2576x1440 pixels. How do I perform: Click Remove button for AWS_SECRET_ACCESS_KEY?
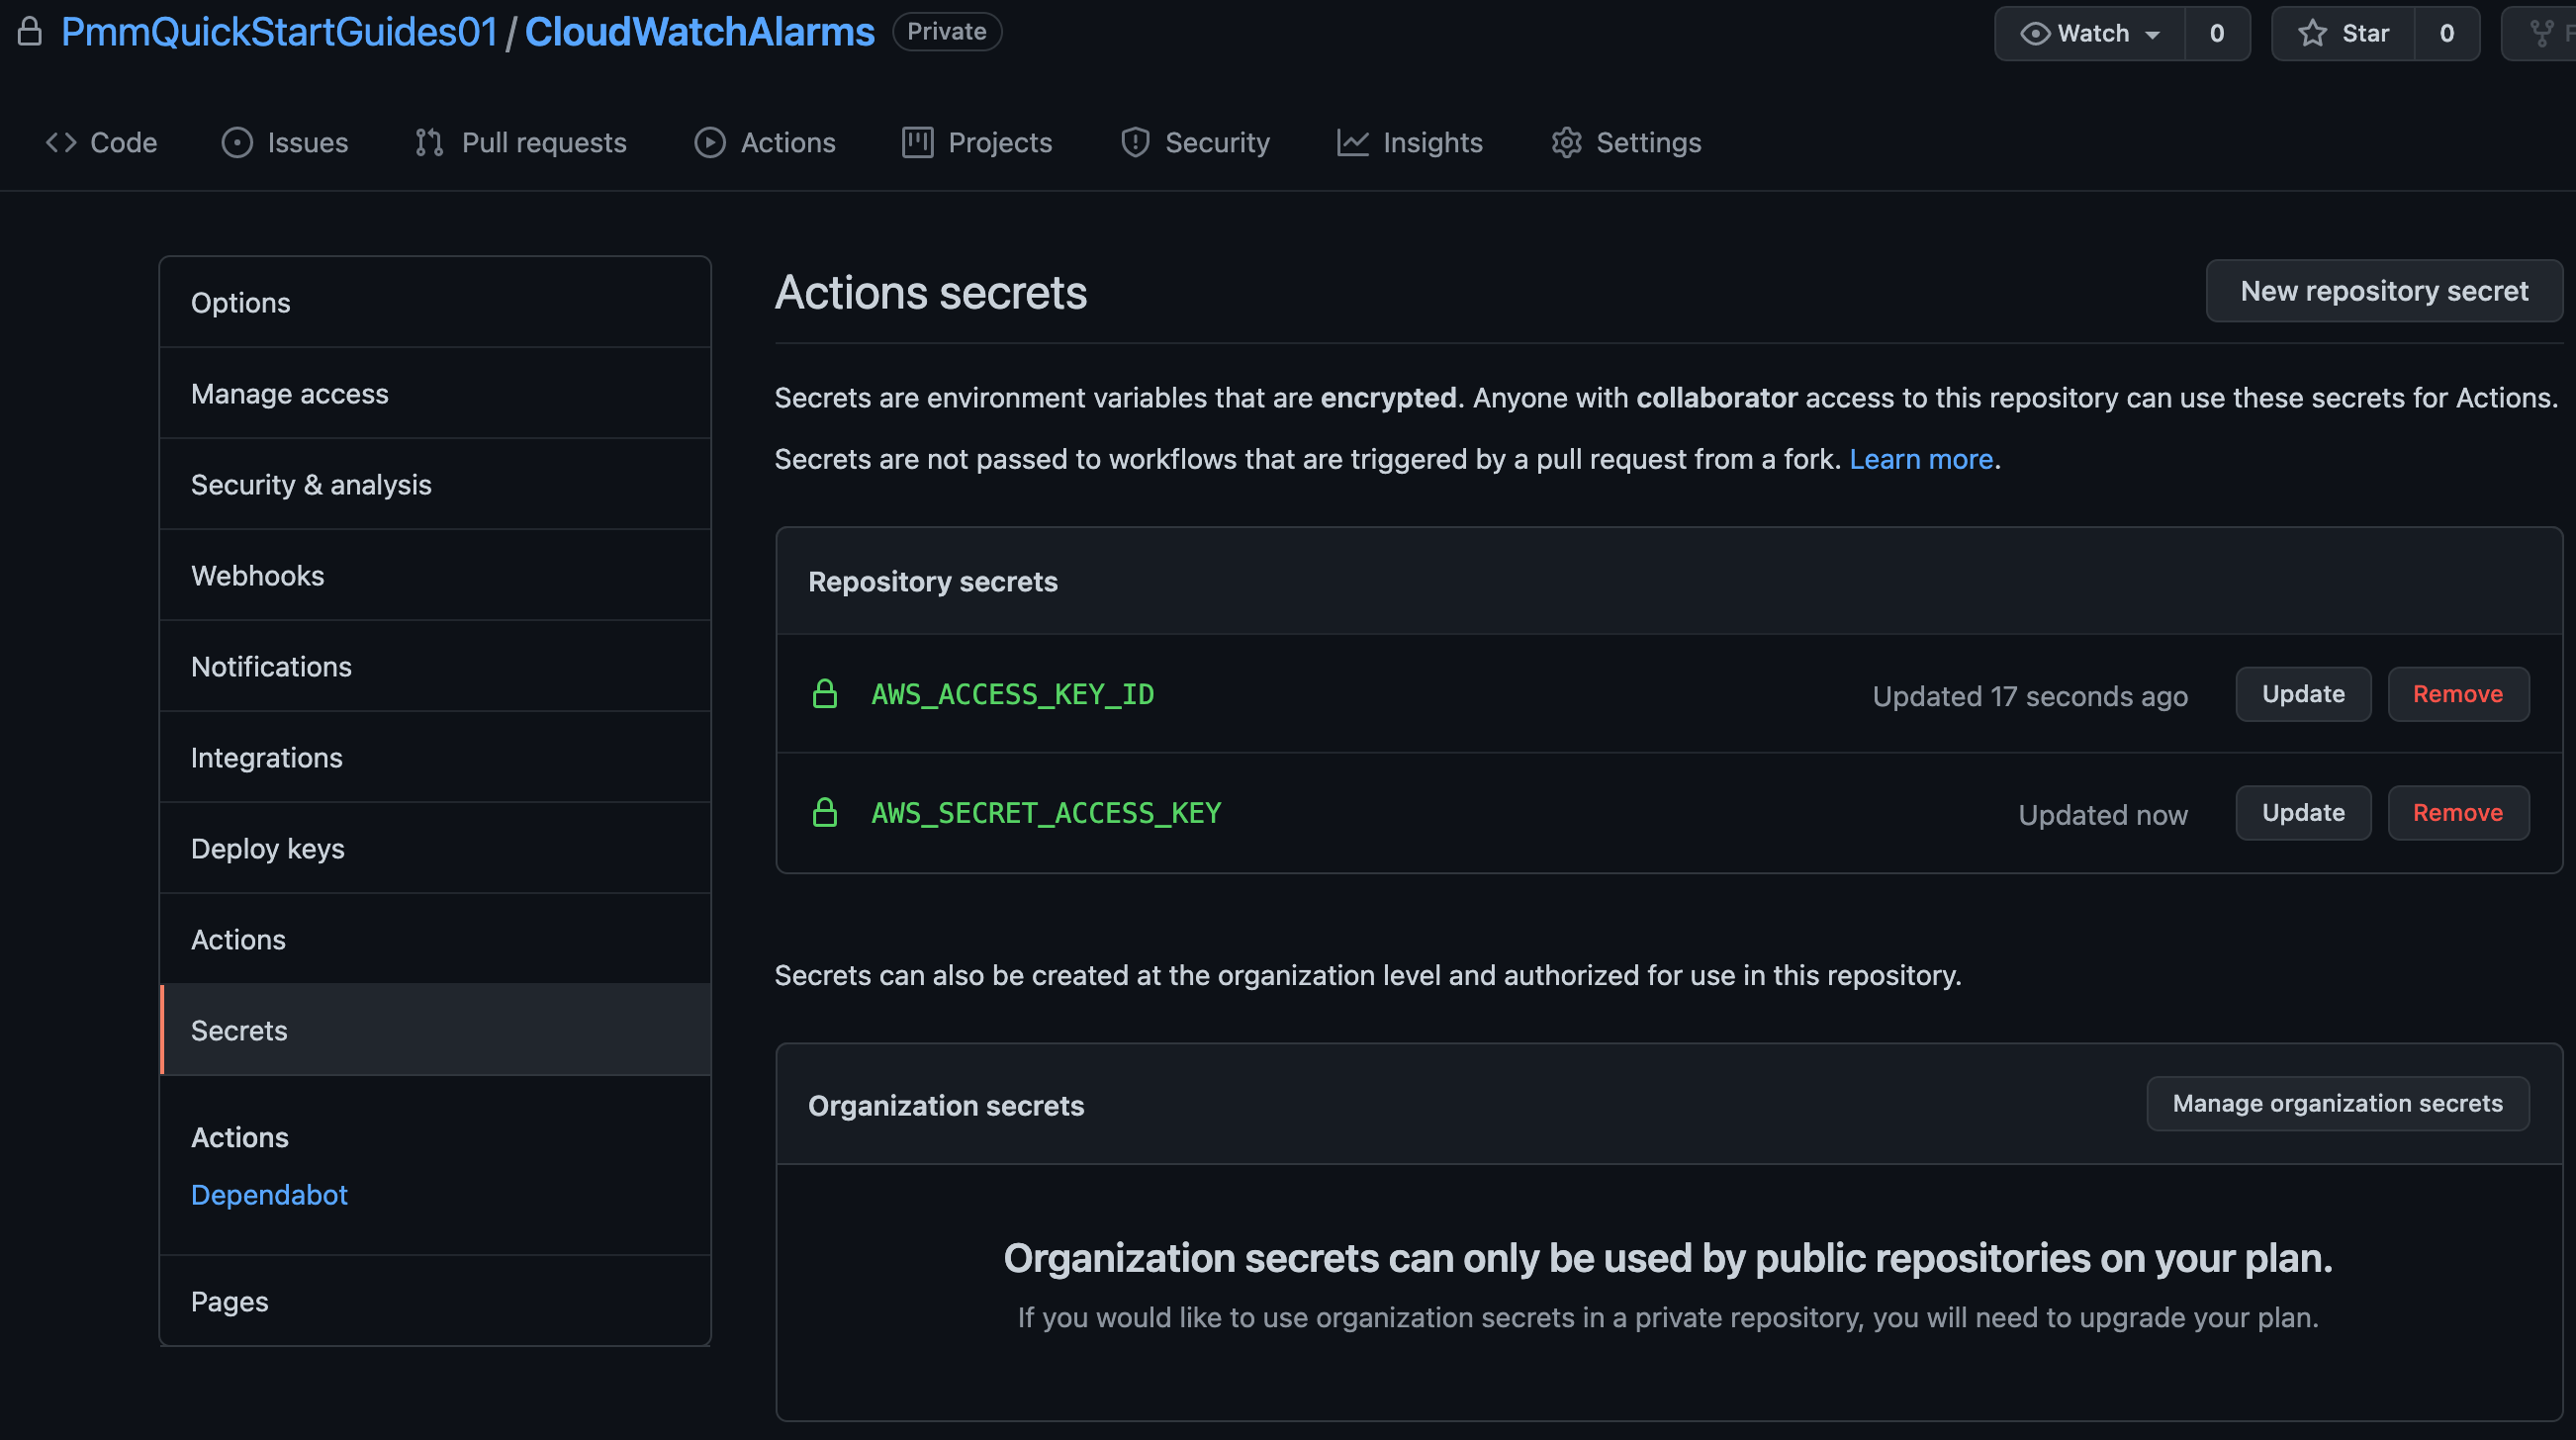pos(2457,812)
